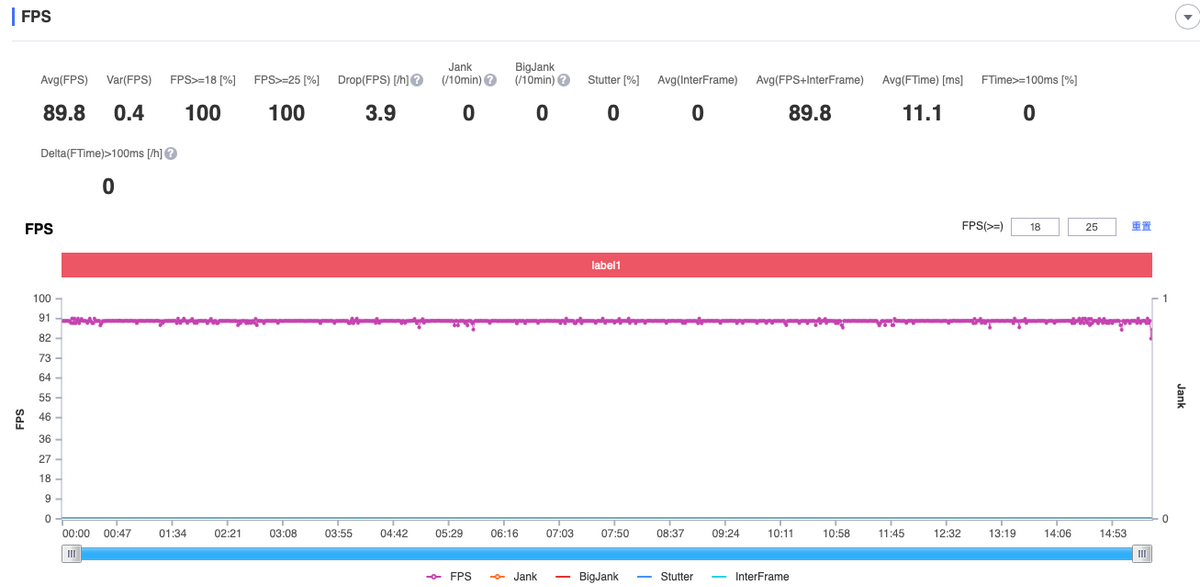Click the FPS threshold field showing 18

tap(1035, 227)
